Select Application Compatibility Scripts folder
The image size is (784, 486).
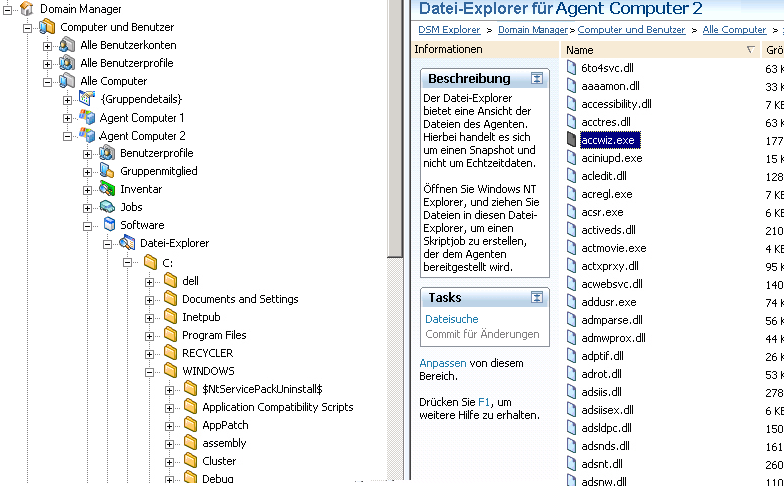278,407
